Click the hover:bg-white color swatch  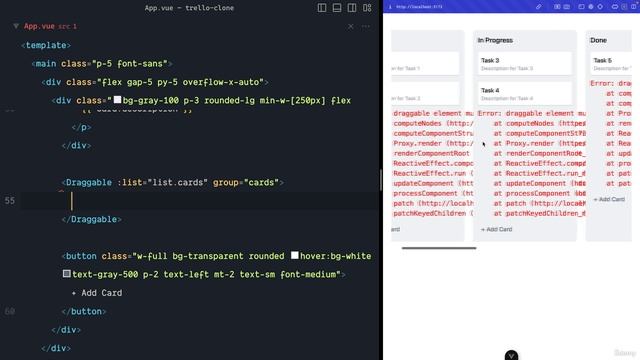tap(295, 256)
